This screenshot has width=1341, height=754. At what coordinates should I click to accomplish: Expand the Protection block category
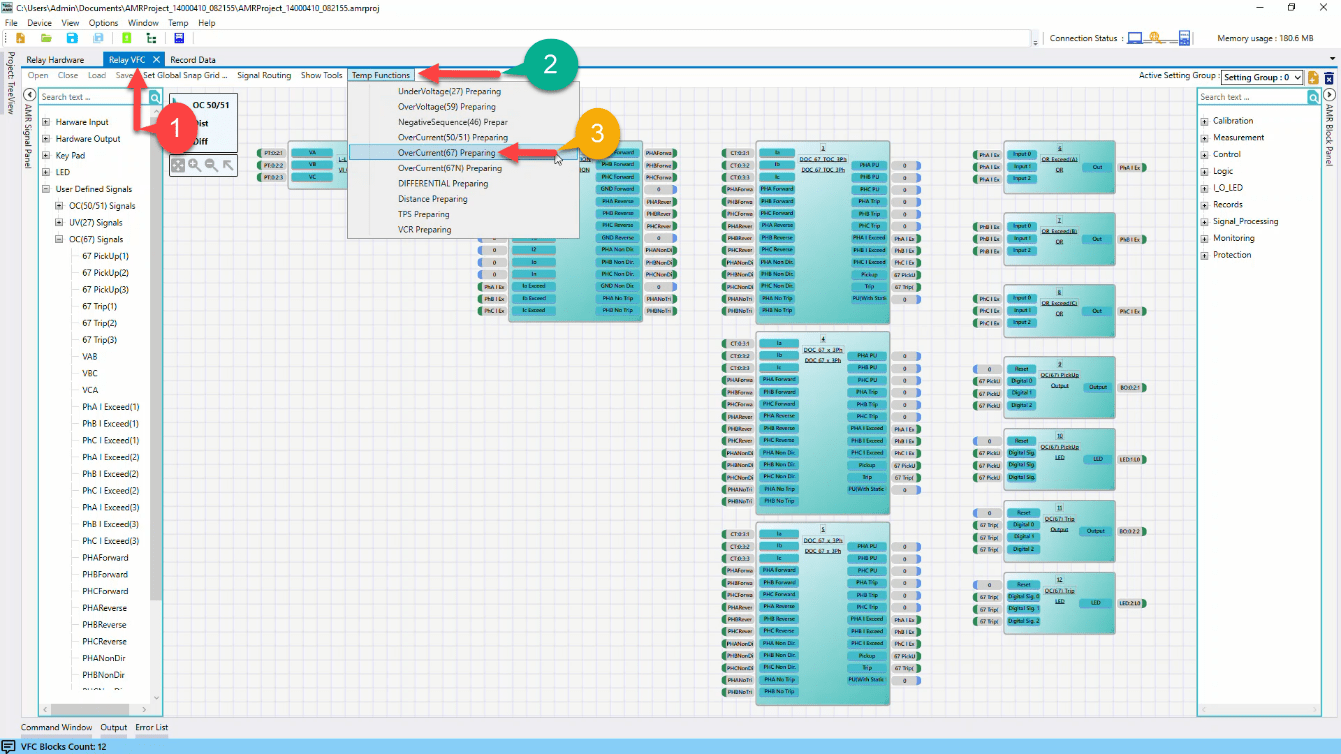point(1205,255)
